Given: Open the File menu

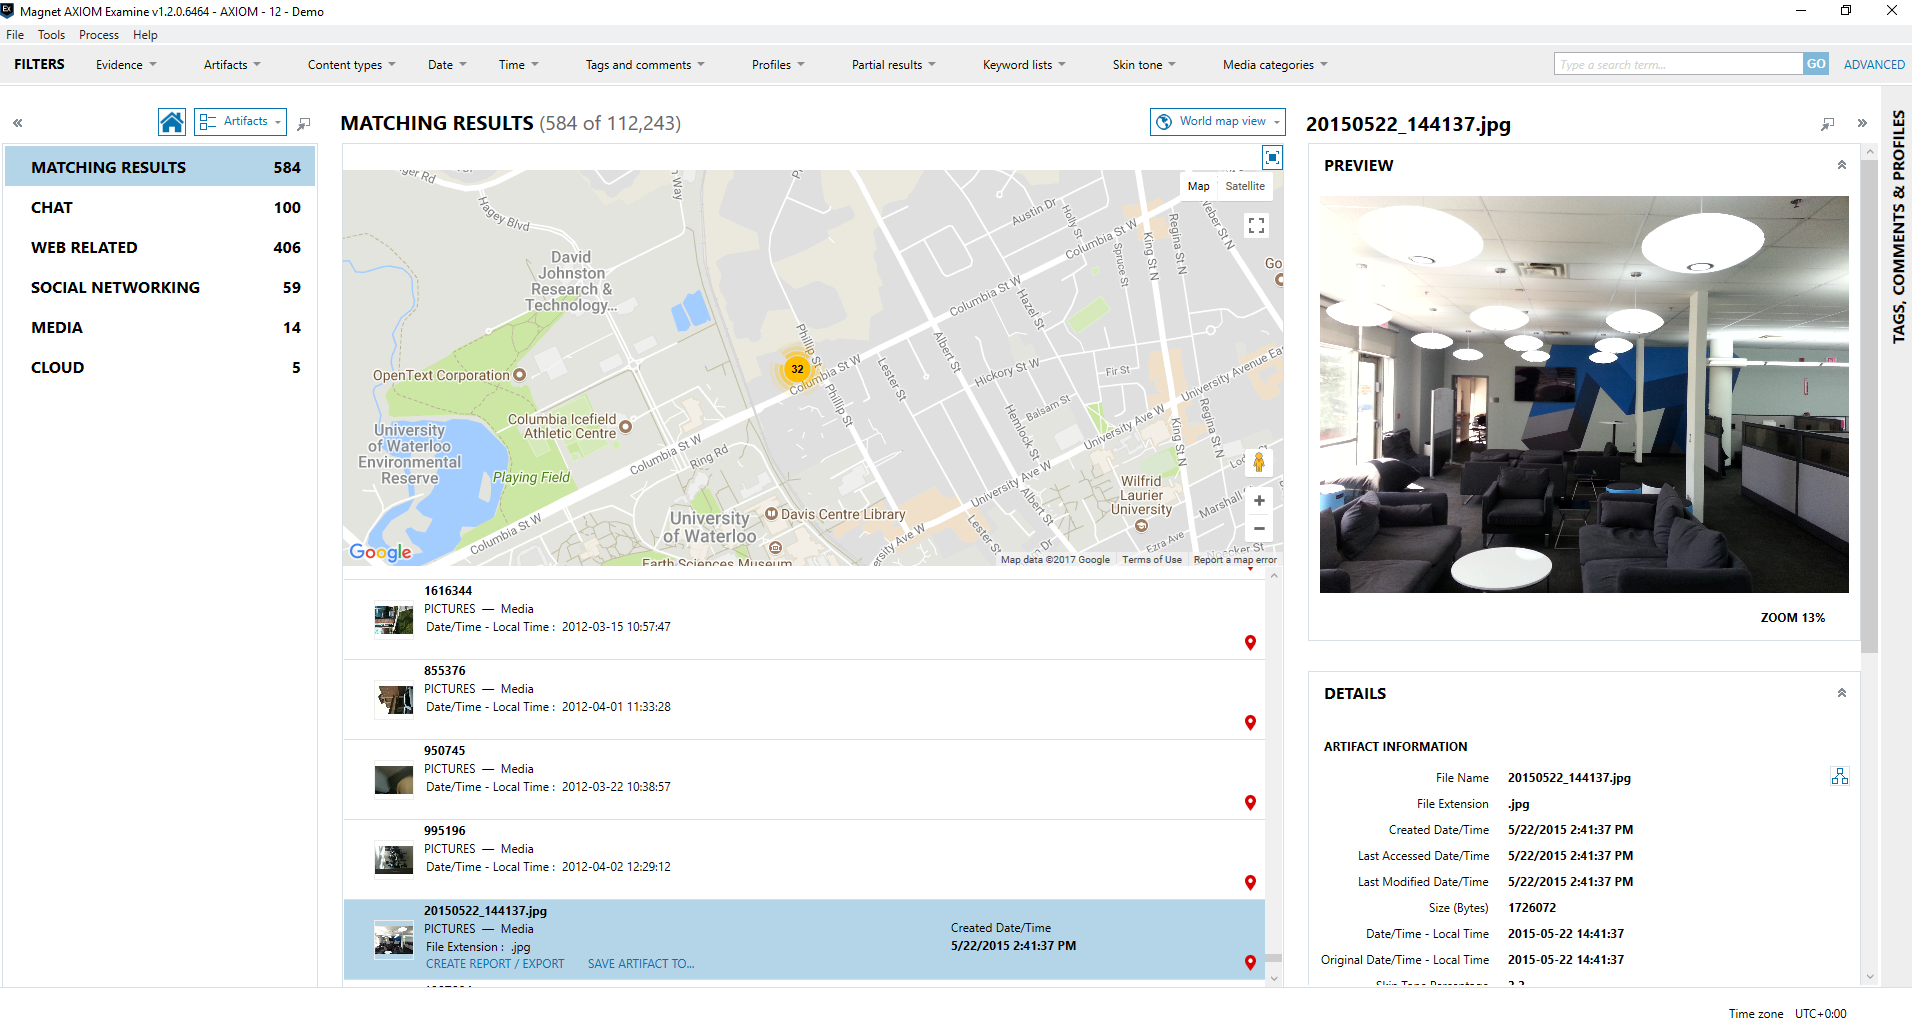Looking at the screenshot, I should pos(15,35).
